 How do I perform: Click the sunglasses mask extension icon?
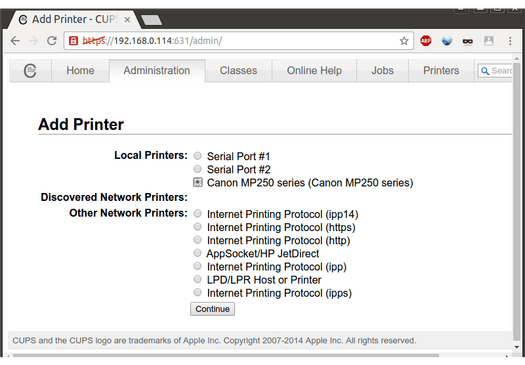[468, 41]
